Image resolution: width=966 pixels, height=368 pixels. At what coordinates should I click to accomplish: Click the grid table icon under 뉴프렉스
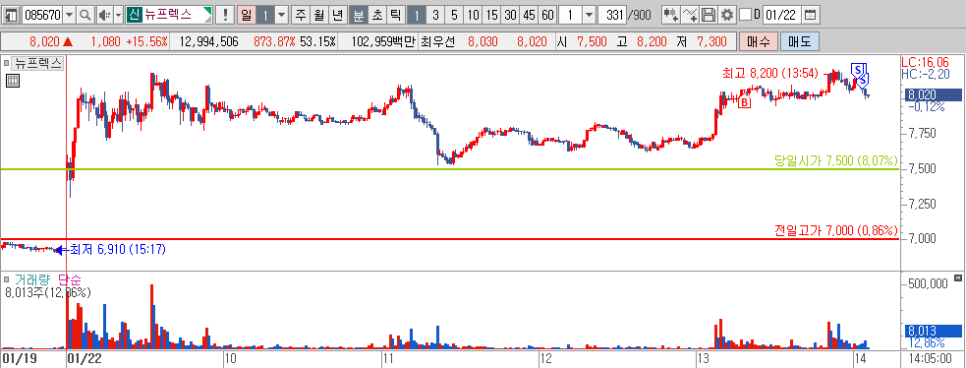tap(12, 80)
